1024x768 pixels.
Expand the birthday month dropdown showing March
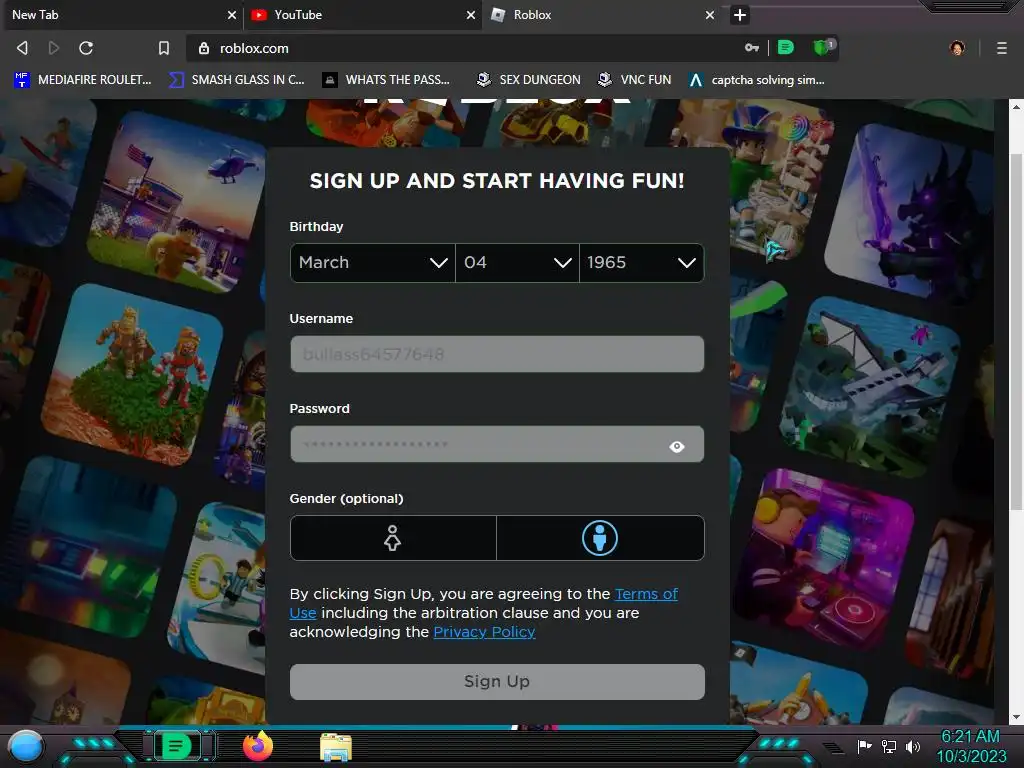372,263
